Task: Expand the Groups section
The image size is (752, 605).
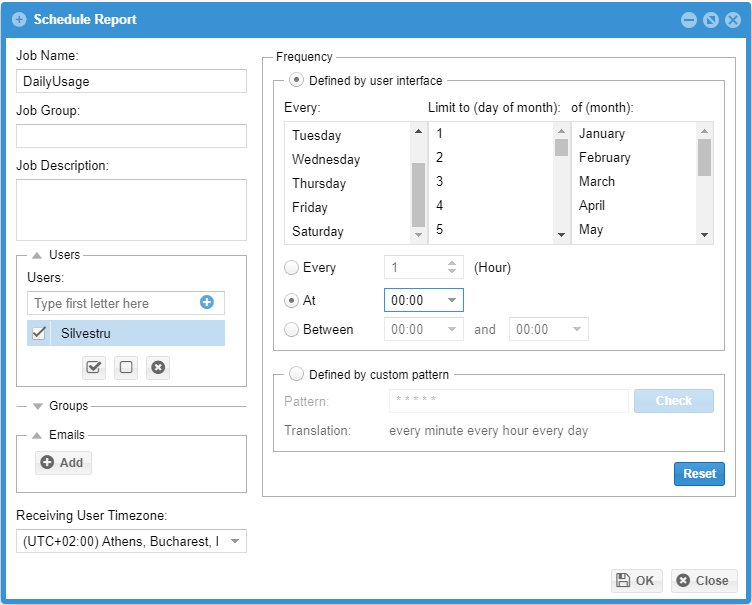Action: [38, 406]
